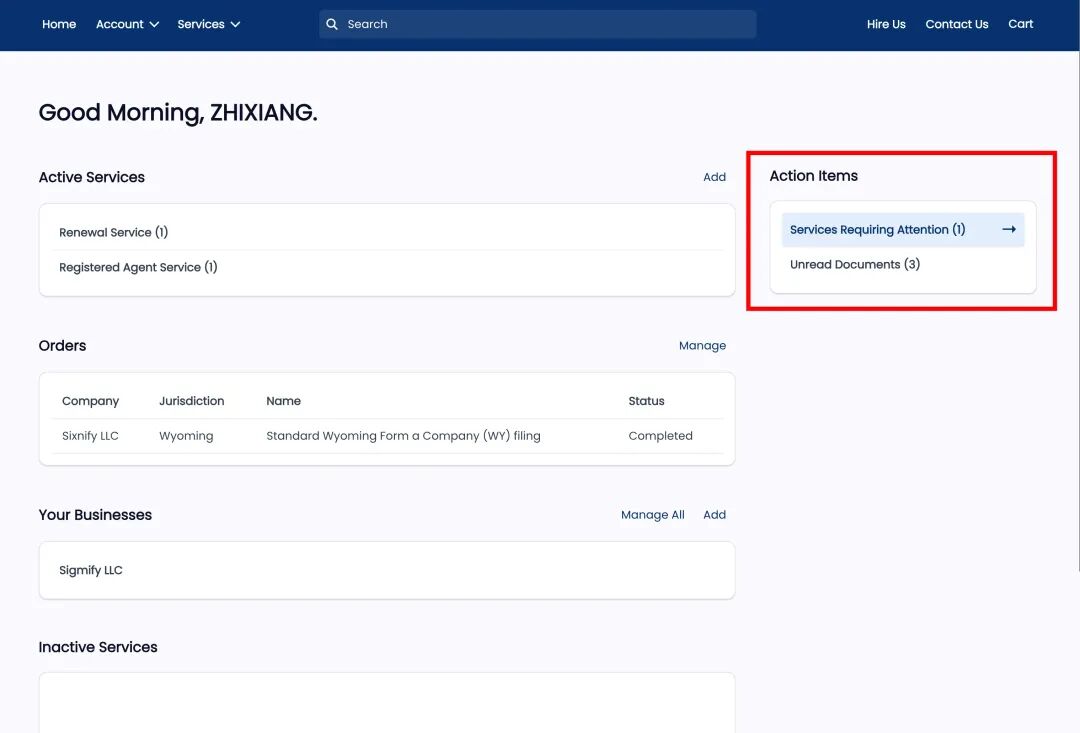1080x733 pixels.
Task: Open the Sigmify LLC business
Action: tap(91, 570)
